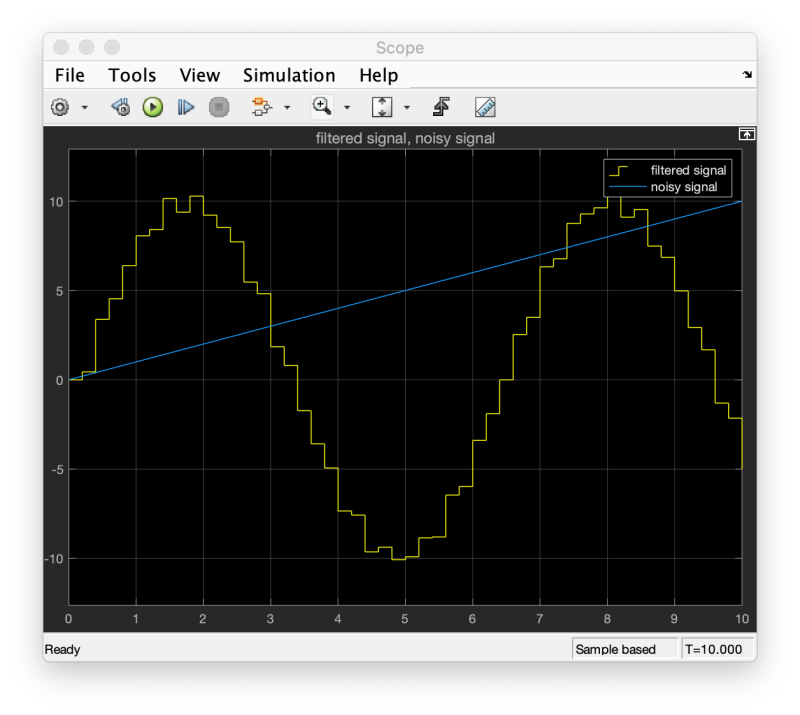Expand dropdown beside highlight block icon
Screen dimensions: 800x715
click(287, 108)
